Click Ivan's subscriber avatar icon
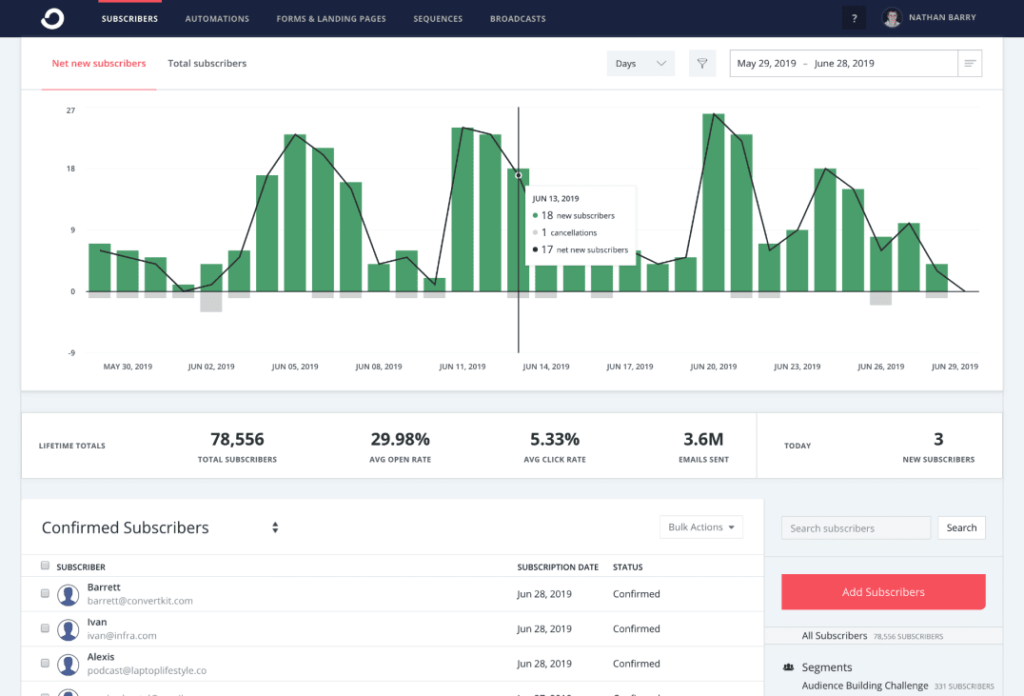The width and height of the screenshot is (1024, 696). pyautogui.click(x=68, y=630)
